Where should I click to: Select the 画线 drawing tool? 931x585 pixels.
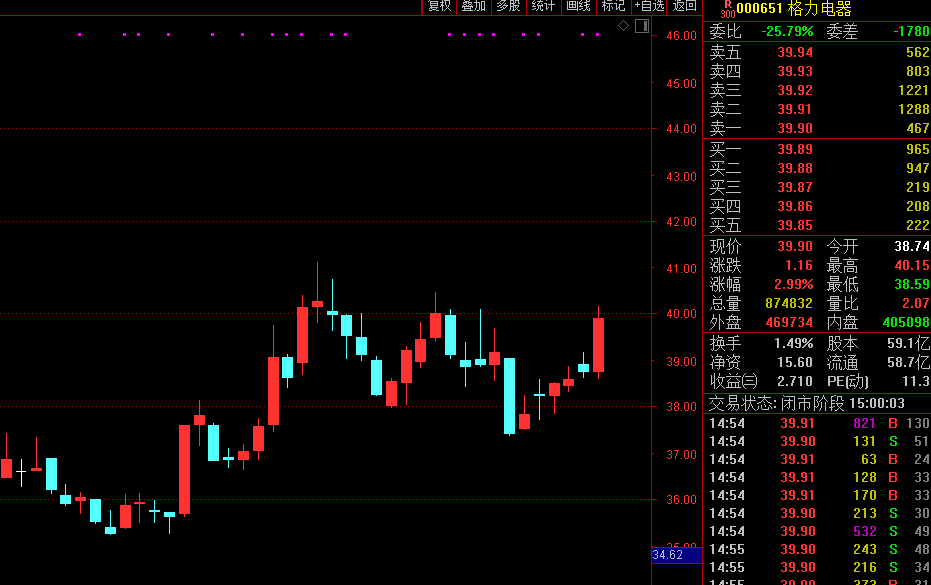click(x=578, y=6)
